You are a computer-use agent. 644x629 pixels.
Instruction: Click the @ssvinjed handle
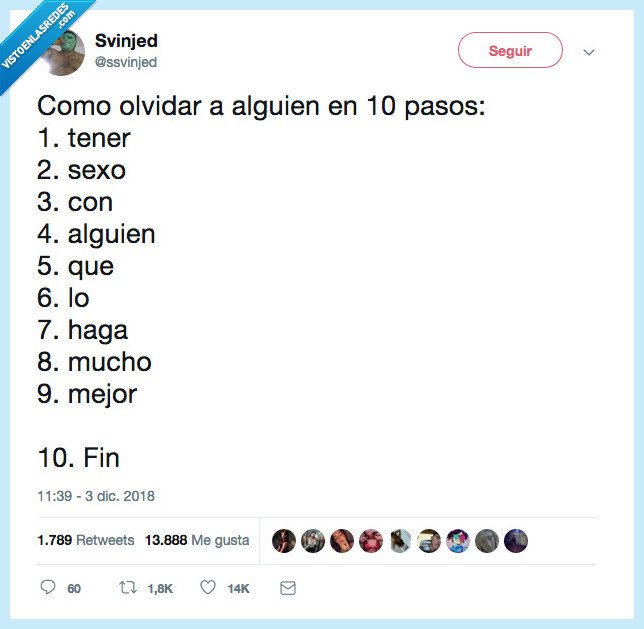click(126, 62)
